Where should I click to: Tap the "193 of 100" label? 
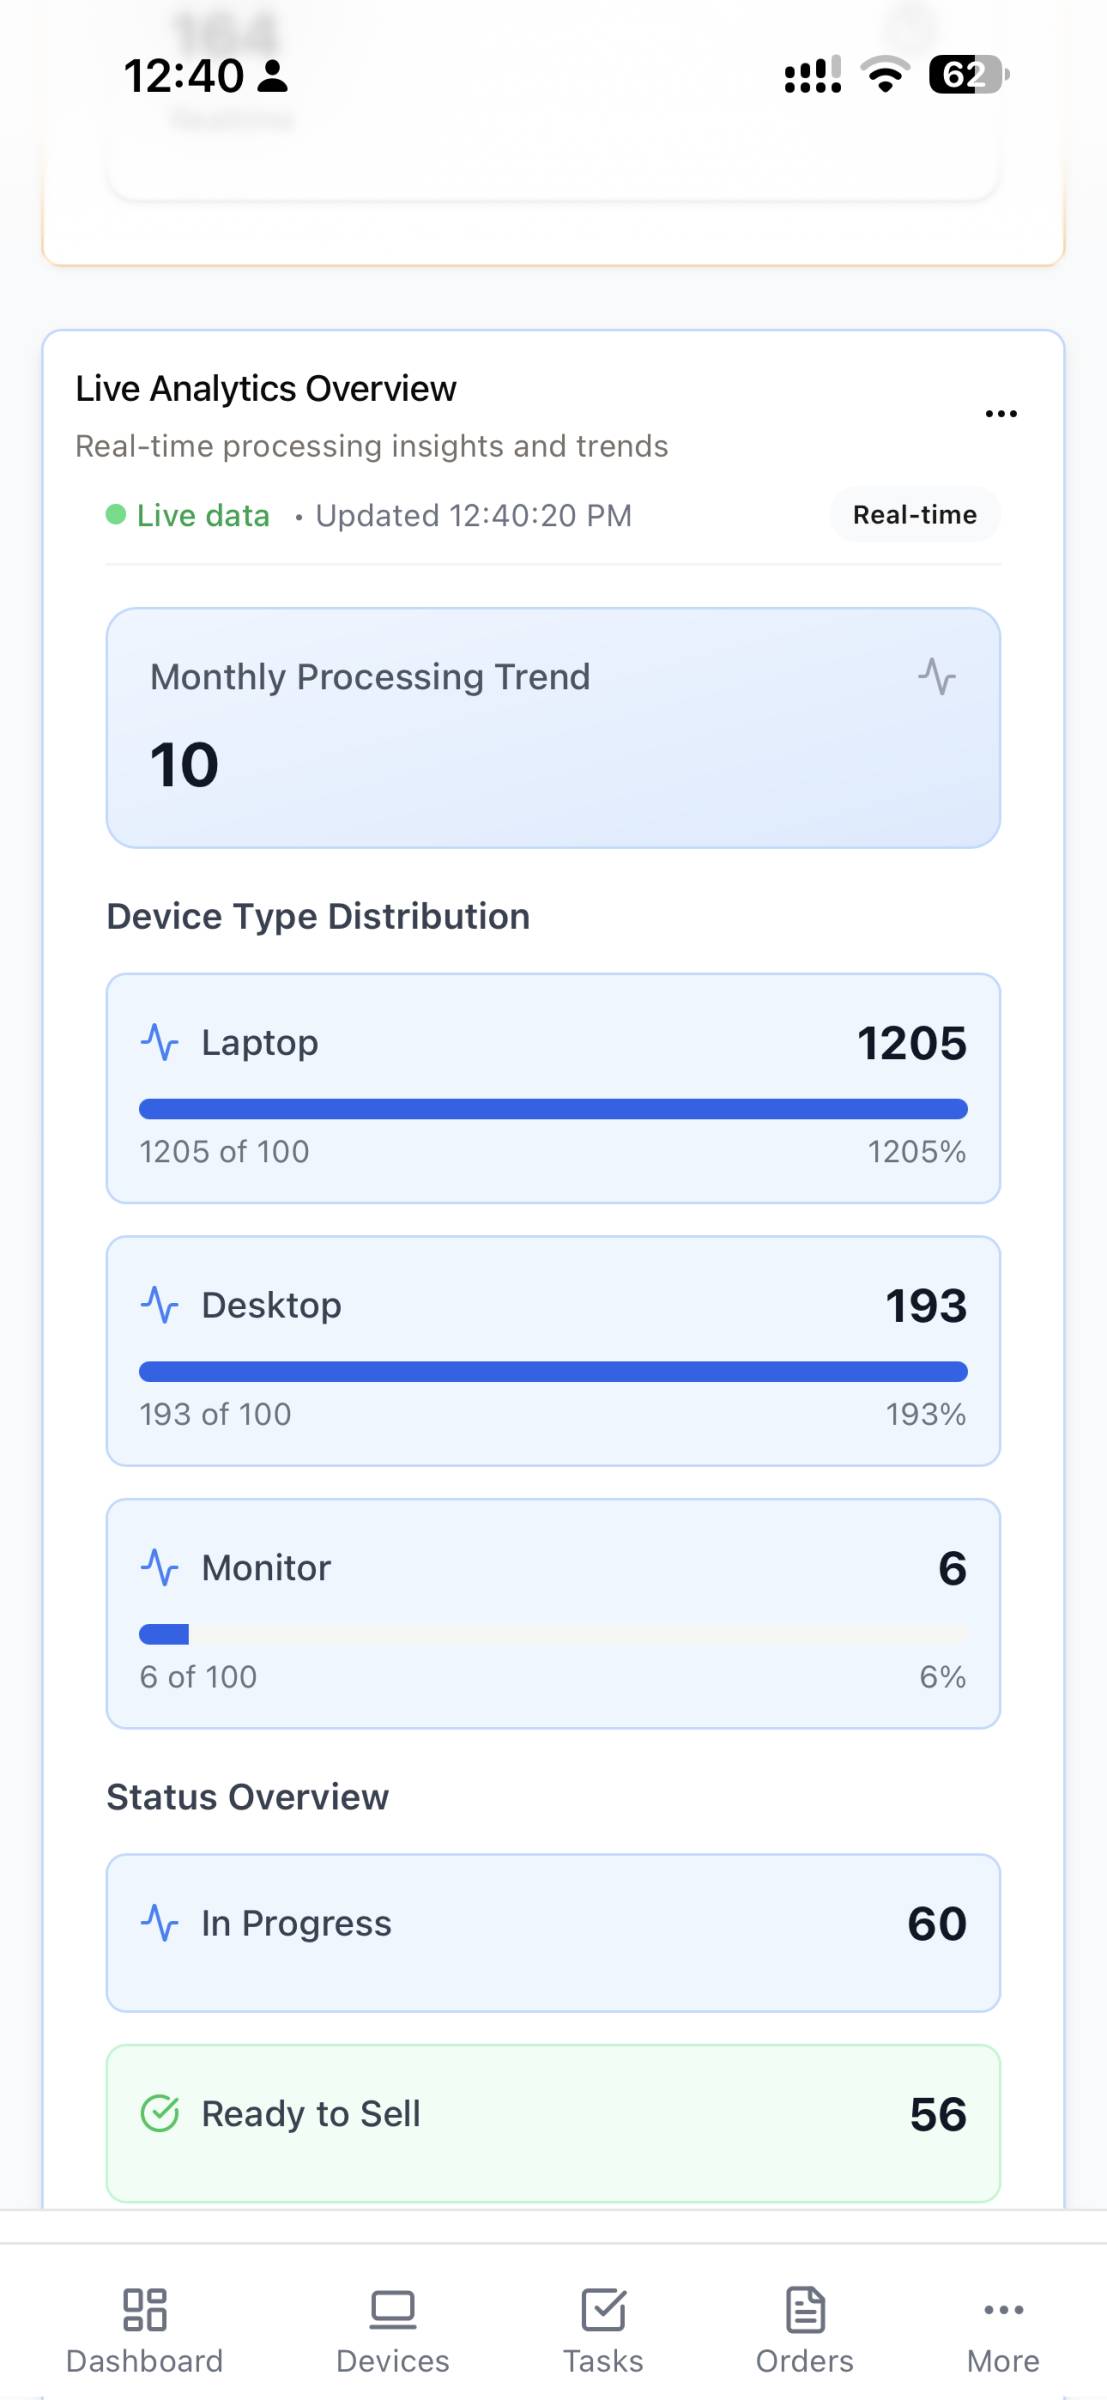(x=215, y=1414)
